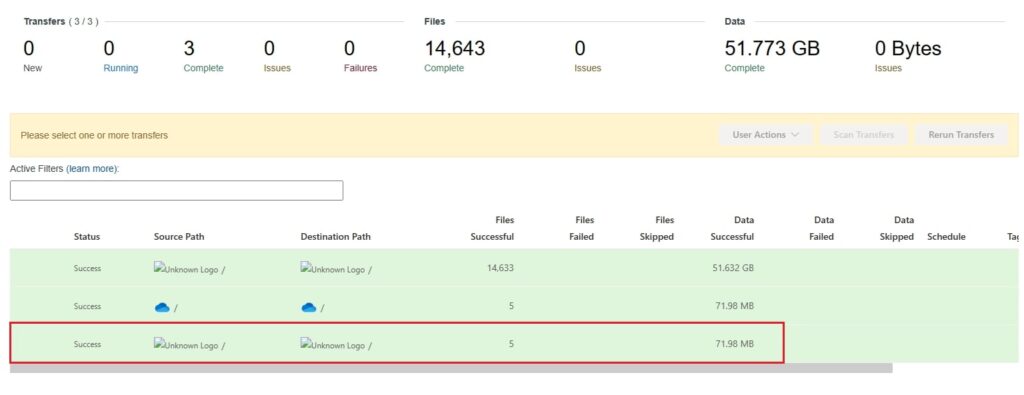The image size is (1024, 395).
Task: Click the 0 Bytes data issues value
Action: point(908,49)
